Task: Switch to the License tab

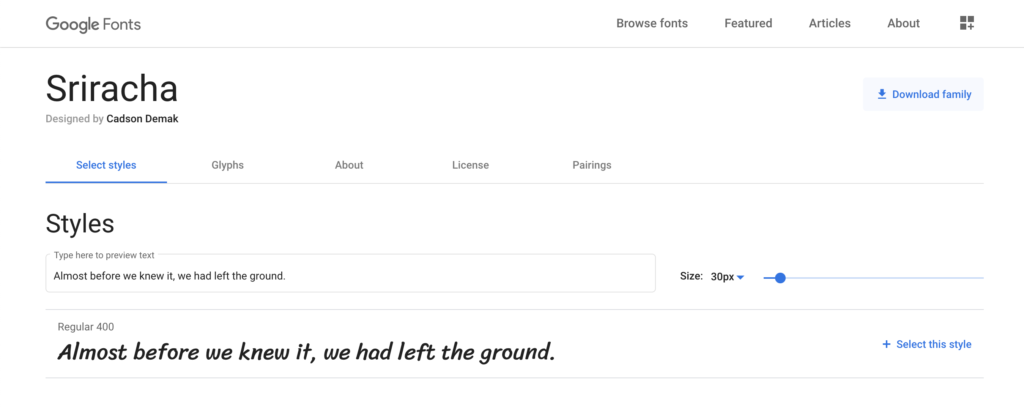Action: (x=470, y=165)
